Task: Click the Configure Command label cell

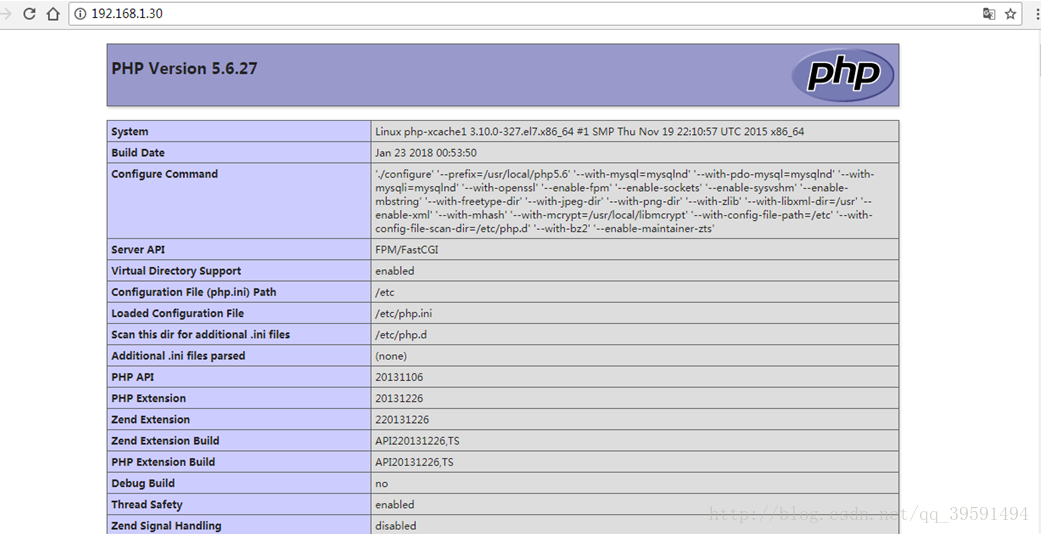Action: coord(164,174)
